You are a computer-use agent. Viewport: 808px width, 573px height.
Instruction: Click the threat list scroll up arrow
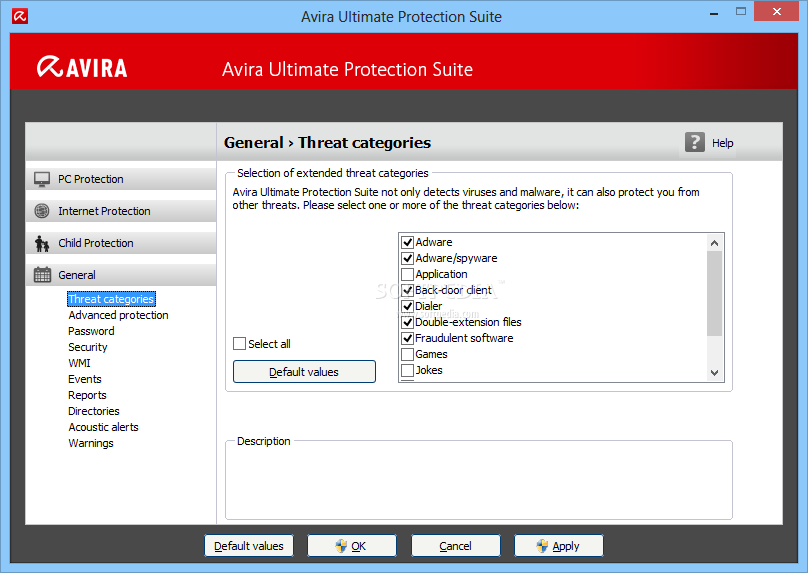(x=714, y=243)
